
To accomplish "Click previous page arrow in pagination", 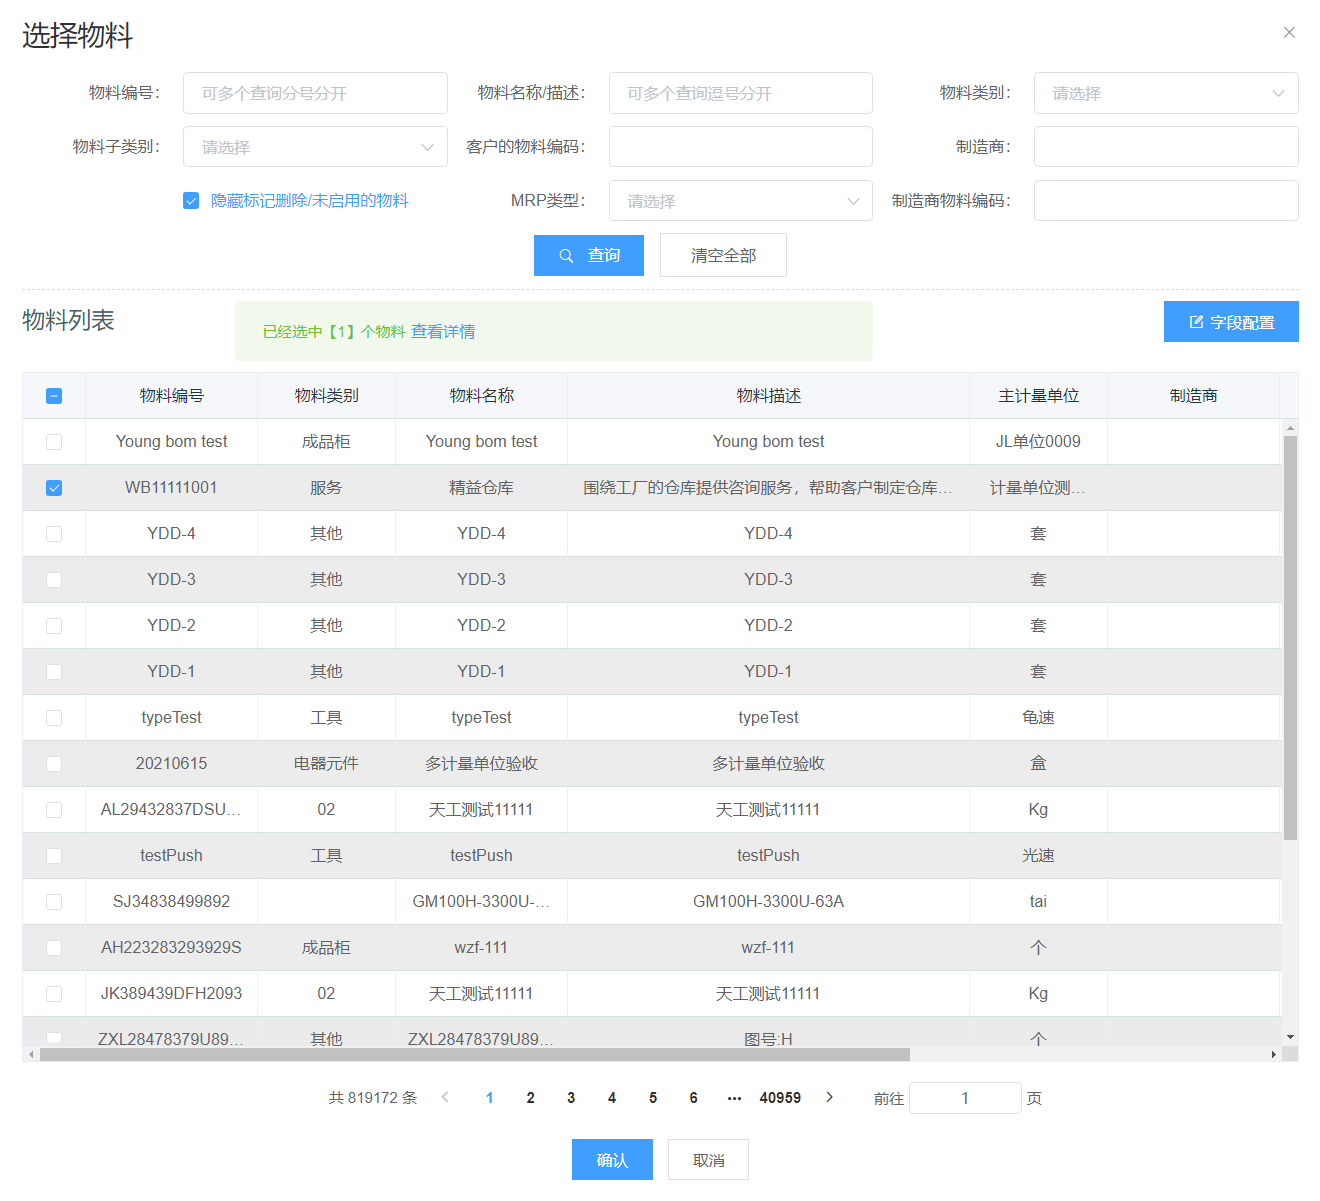I will pyautogui.click(x=445, y=1097).
